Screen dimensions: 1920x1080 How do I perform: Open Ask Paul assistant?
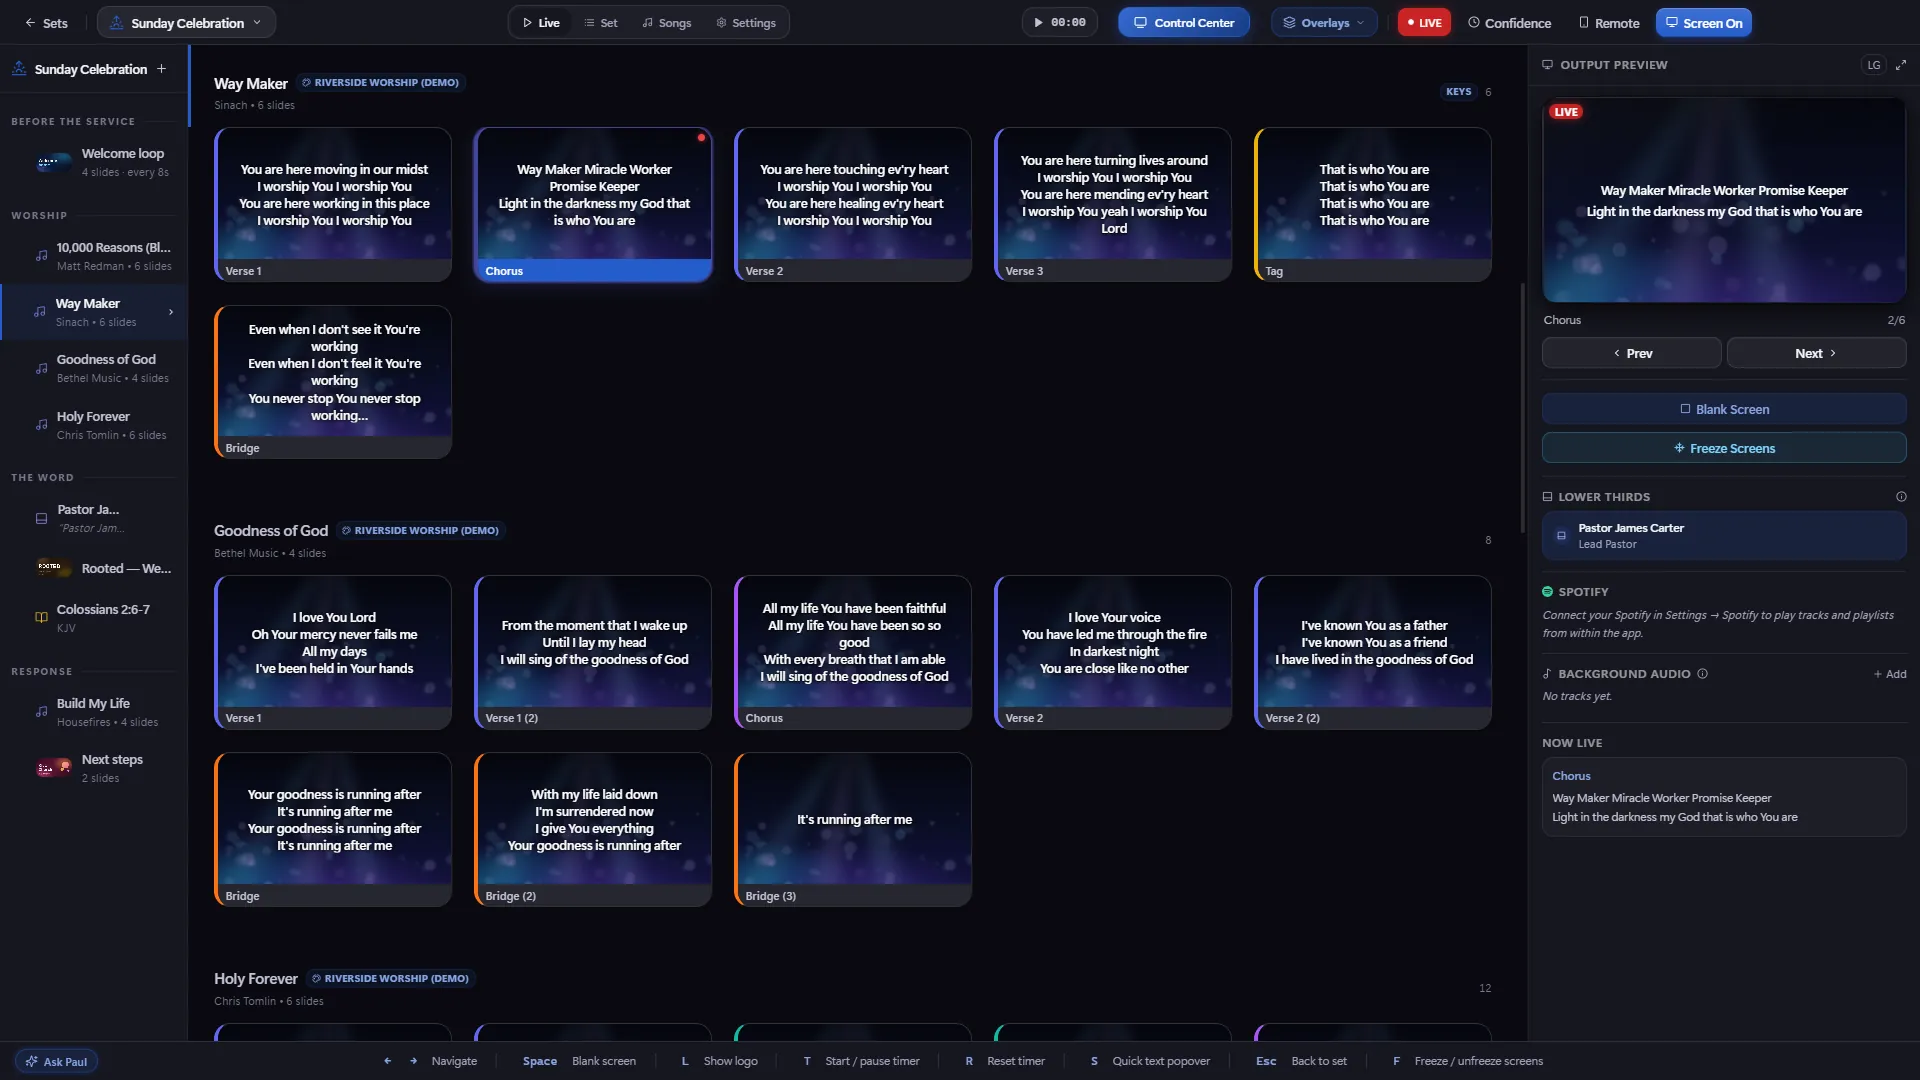pos(56,1062)
